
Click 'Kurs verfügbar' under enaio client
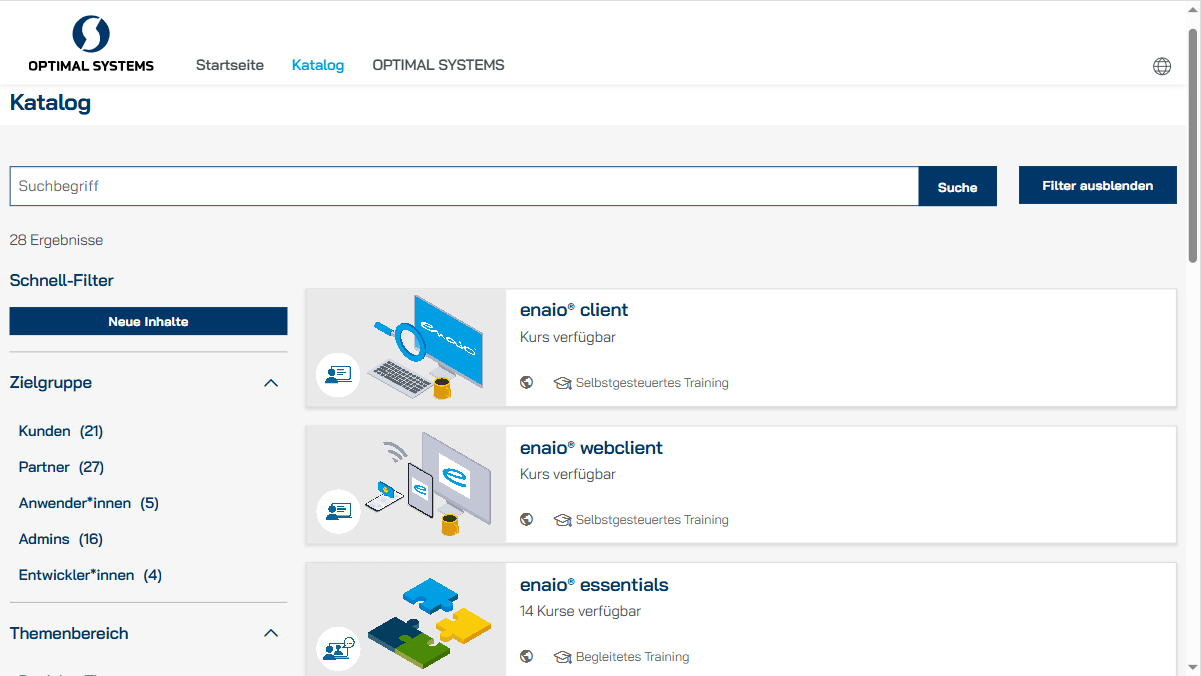[x=568, y=337]
